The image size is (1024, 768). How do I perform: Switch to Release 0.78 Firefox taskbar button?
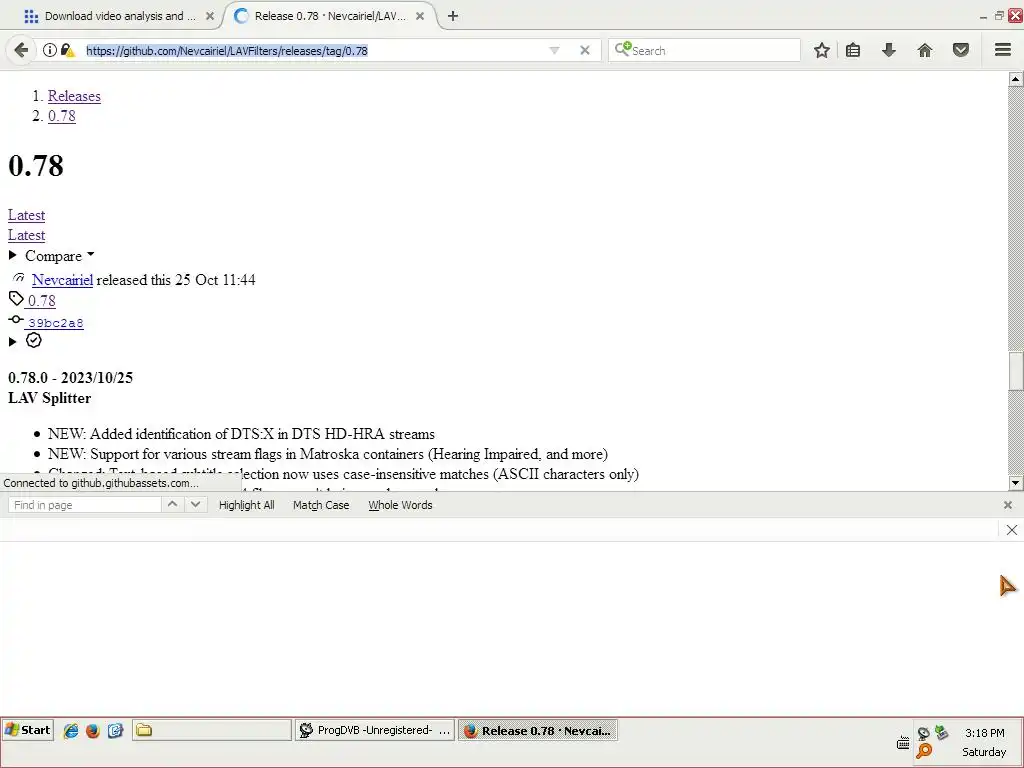(537, 730)
